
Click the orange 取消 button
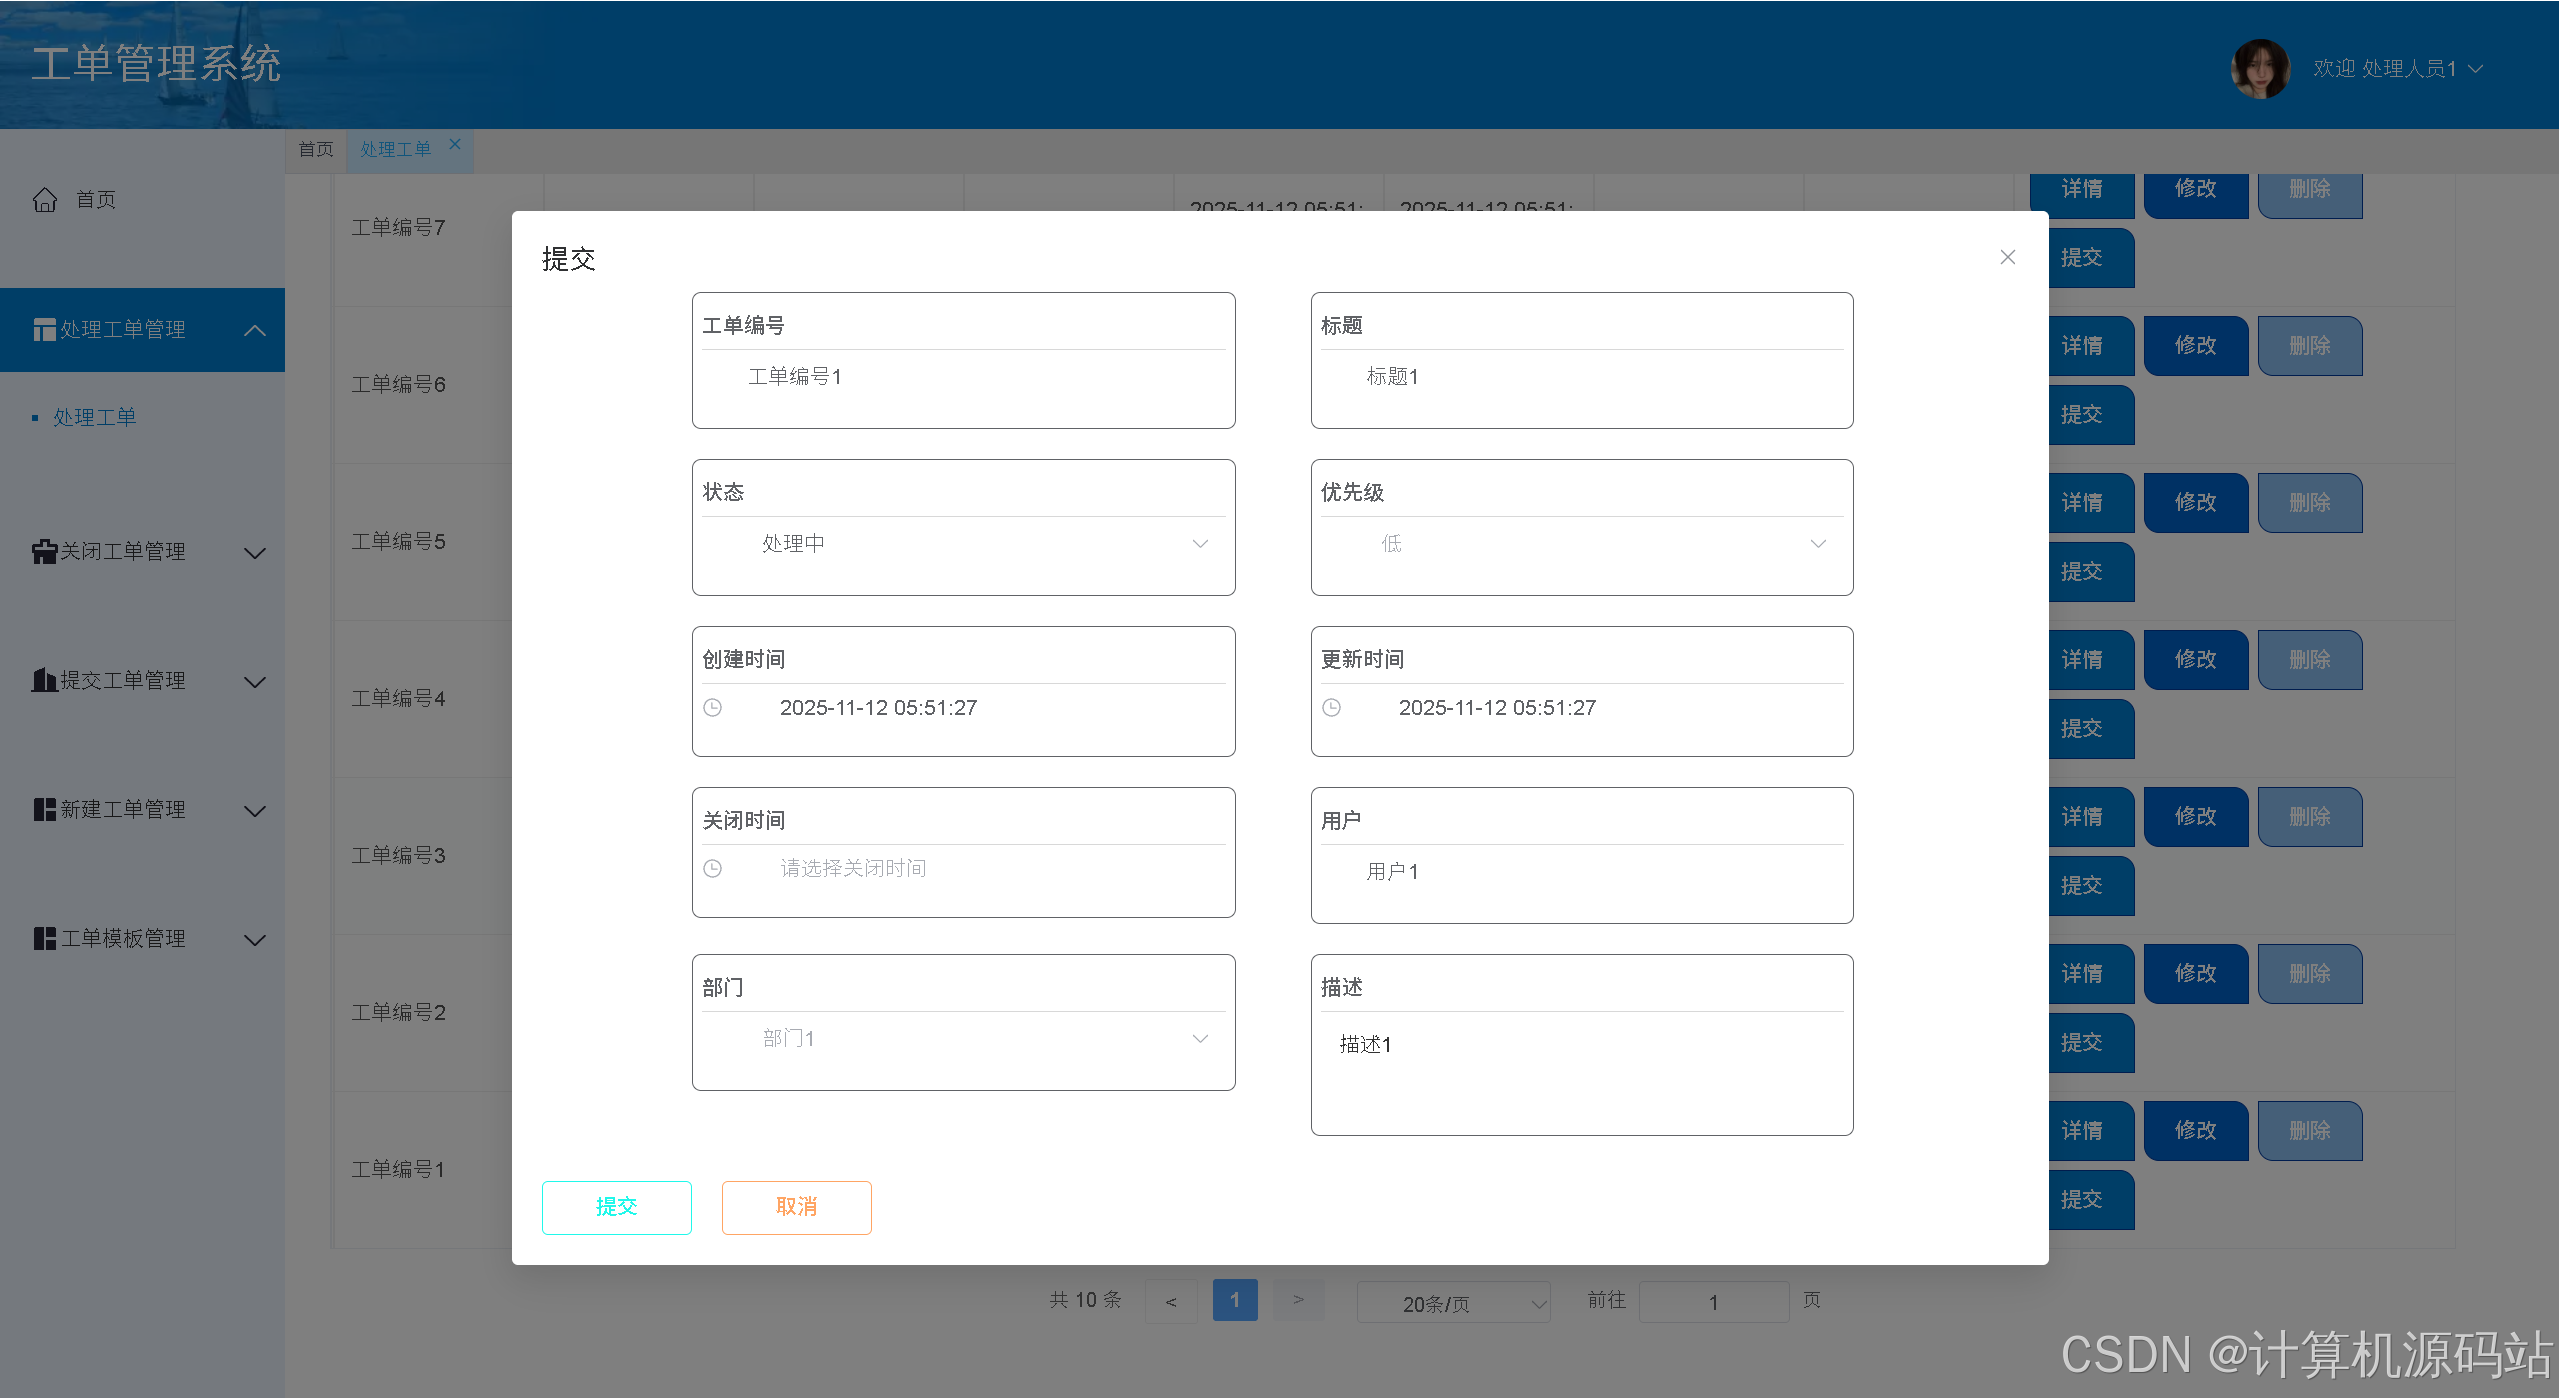point(796,1207)
